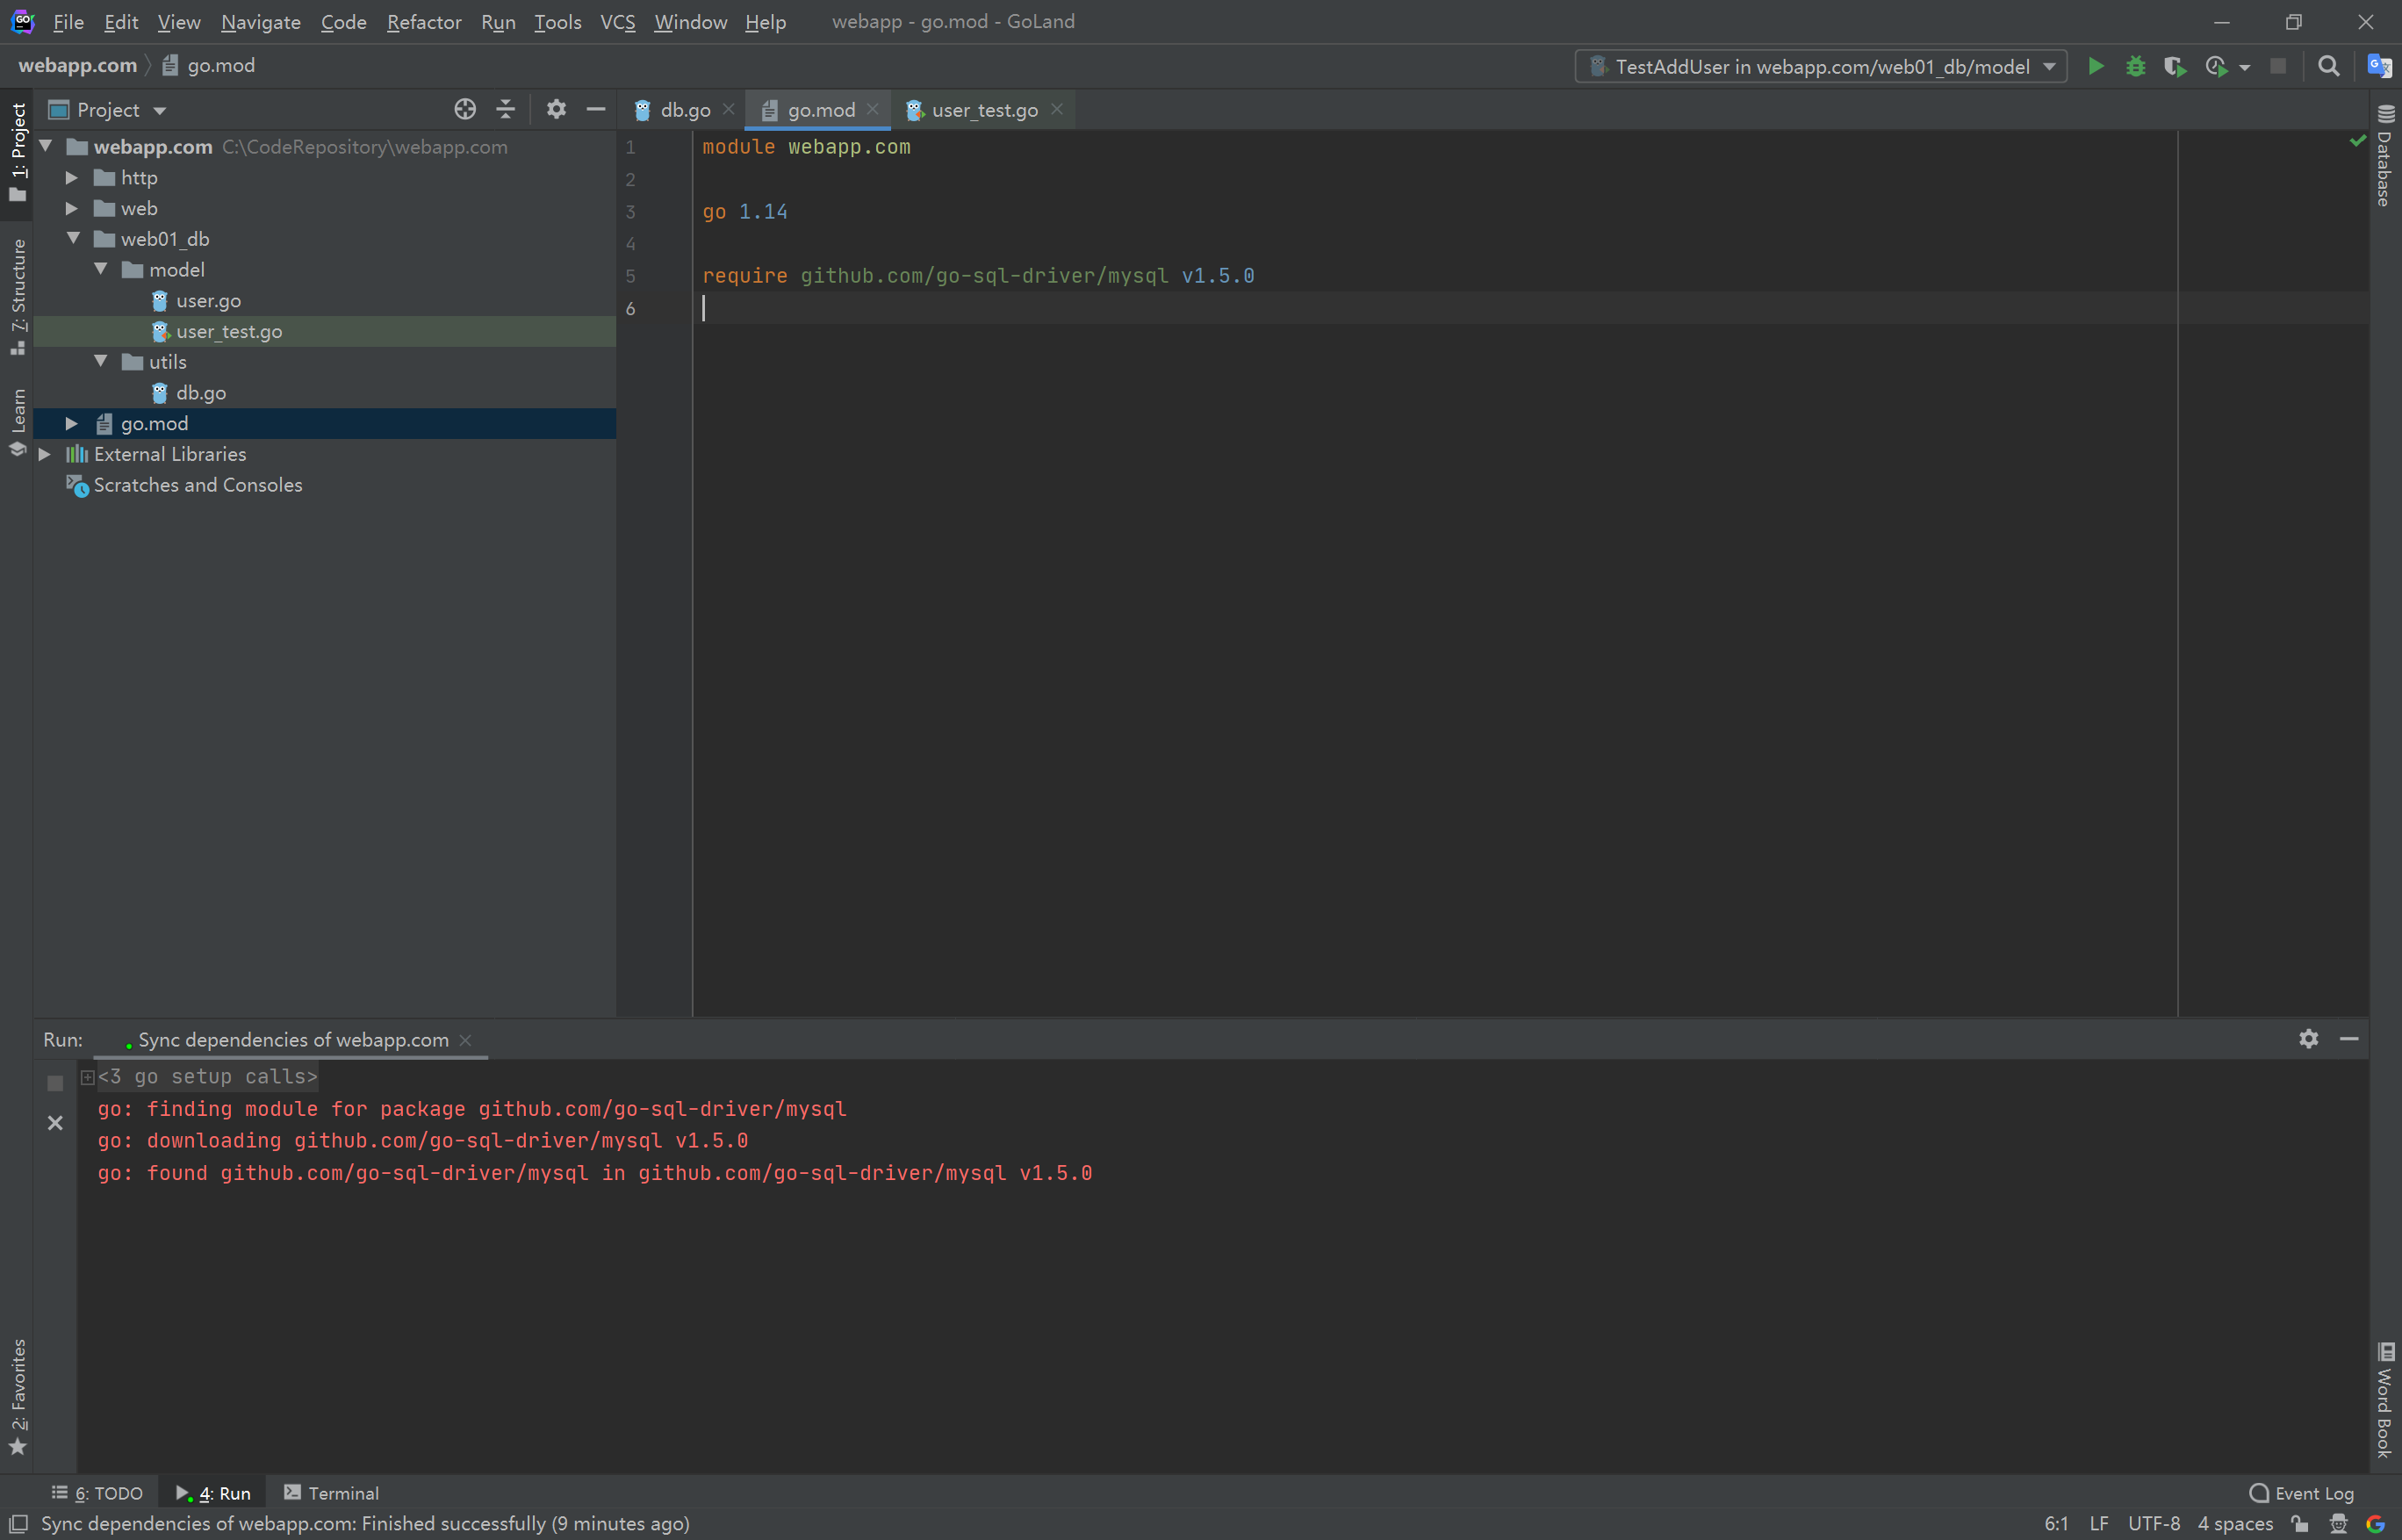The height and width of the screenshot is (1540, 2402).
Task: Open the Refactor menu
Action: click(423, 22)
